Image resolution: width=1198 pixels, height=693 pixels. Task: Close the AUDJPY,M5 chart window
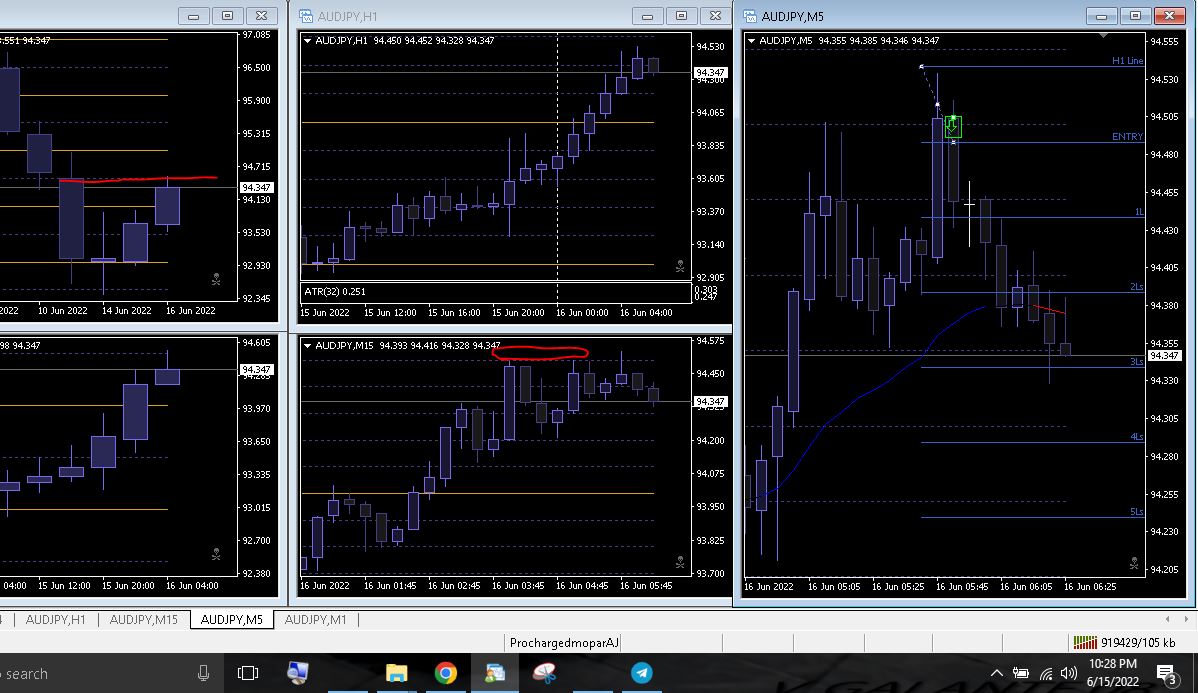coord(1169,15)
